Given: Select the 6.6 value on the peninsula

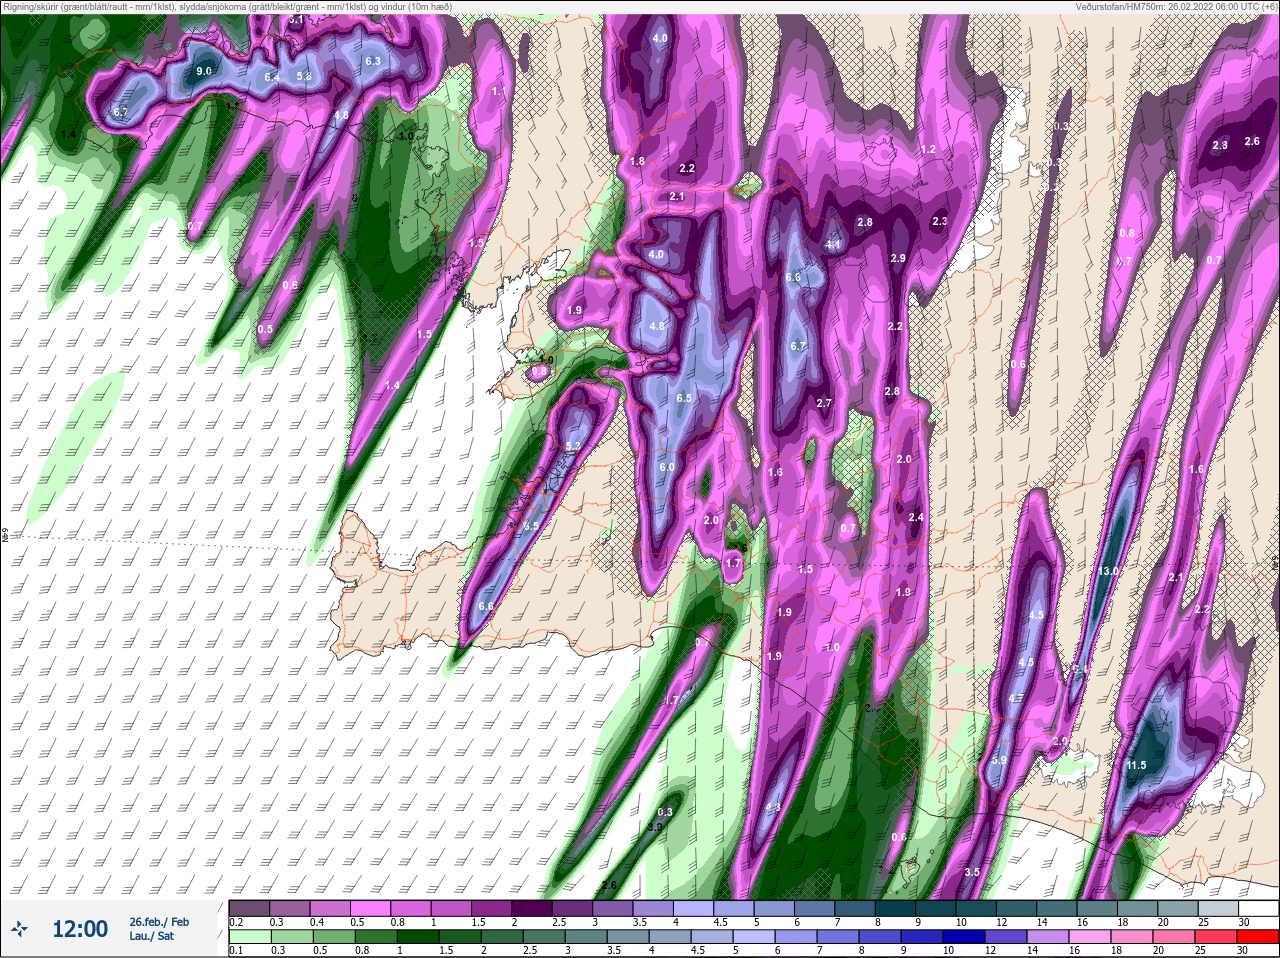Looking at the screenshot, I should (x=486, y=606).
